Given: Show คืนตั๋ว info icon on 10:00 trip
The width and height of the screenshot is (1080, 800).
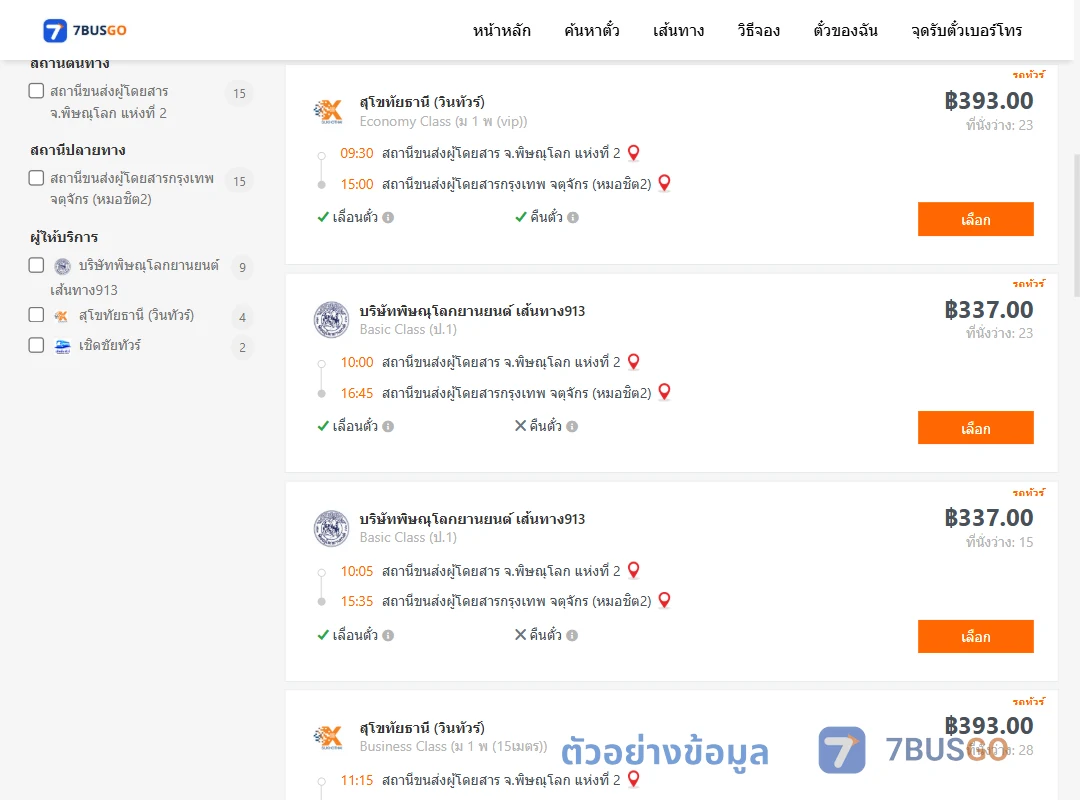Looking at the screenshot, I should [572, 427].
